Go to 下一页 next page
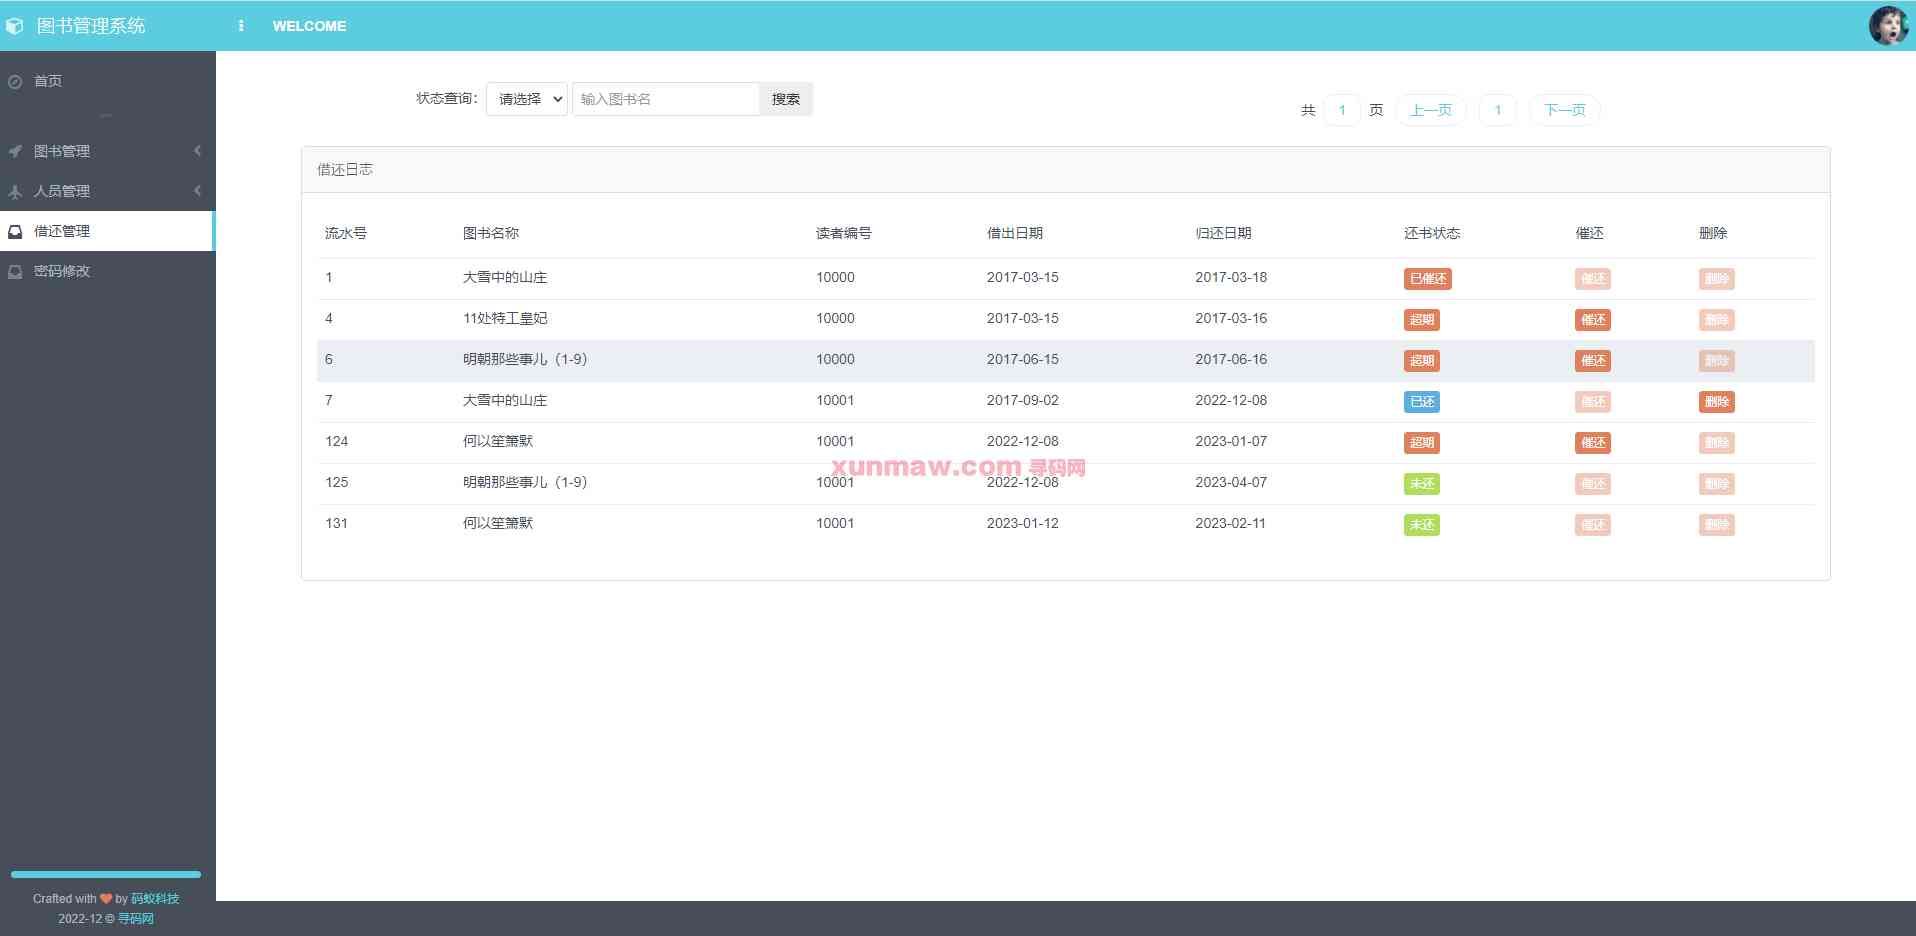This screenshot has height=936, width=1916. click(x=1564, y=110)
